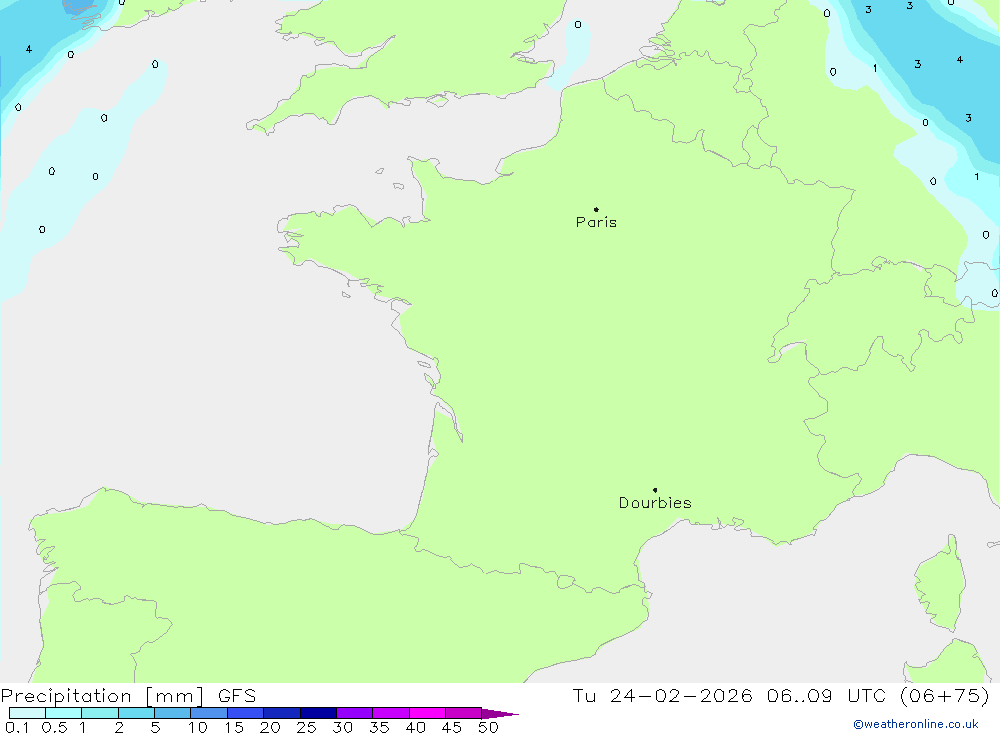Viewport: 1000px width, 733px height.
Task: Select the dot marker above Paris
Action: (x=596, y=209)
